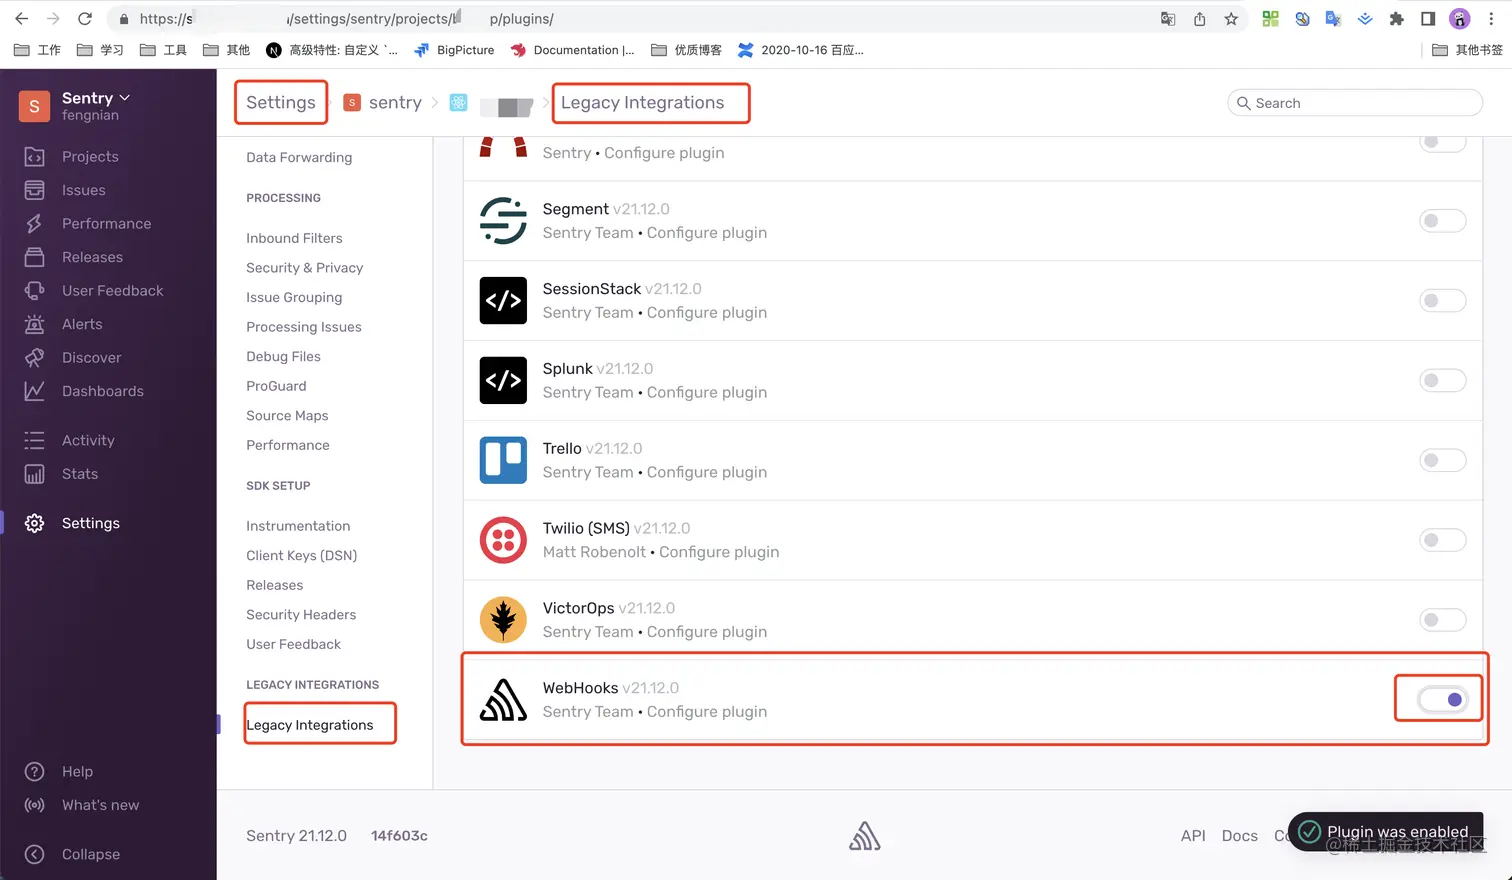Viewport: 1512px width, 880px height.
Task: Enable the Twilio (SMS) plugin toggle
Action: (x=1442, y=540)
